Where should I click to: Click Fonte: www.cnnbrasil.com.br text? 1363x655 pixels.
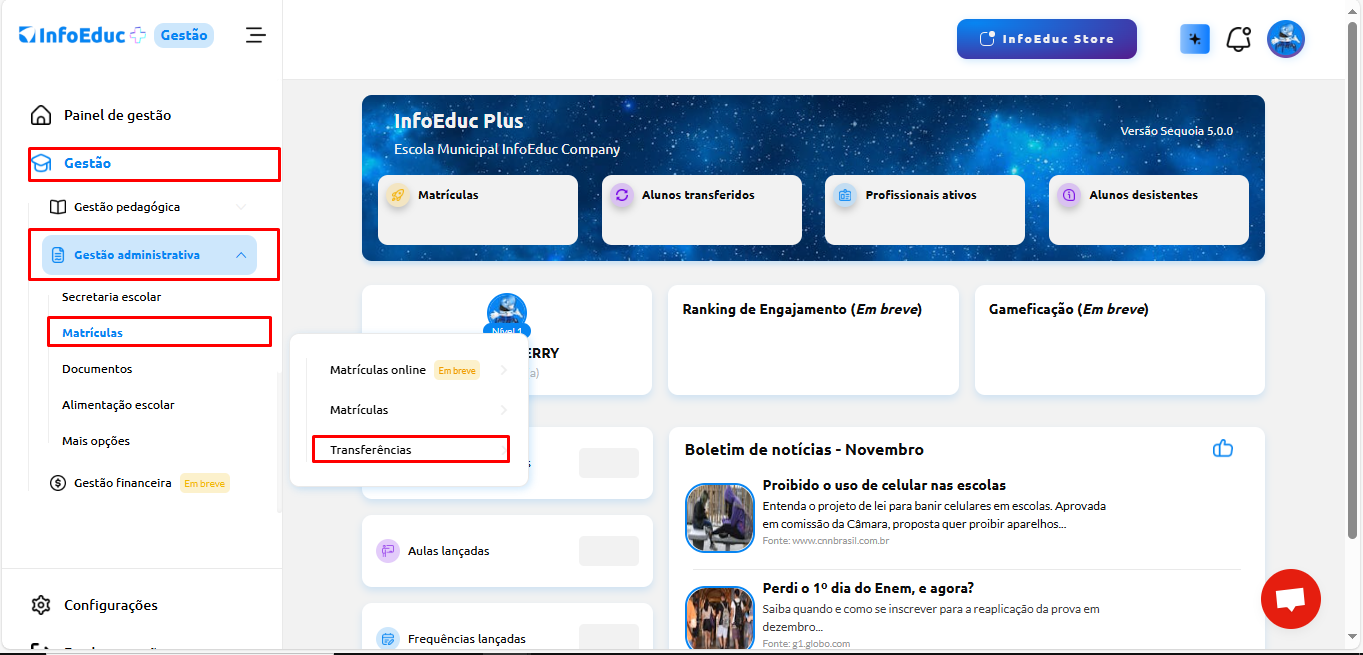click(826, 541)
